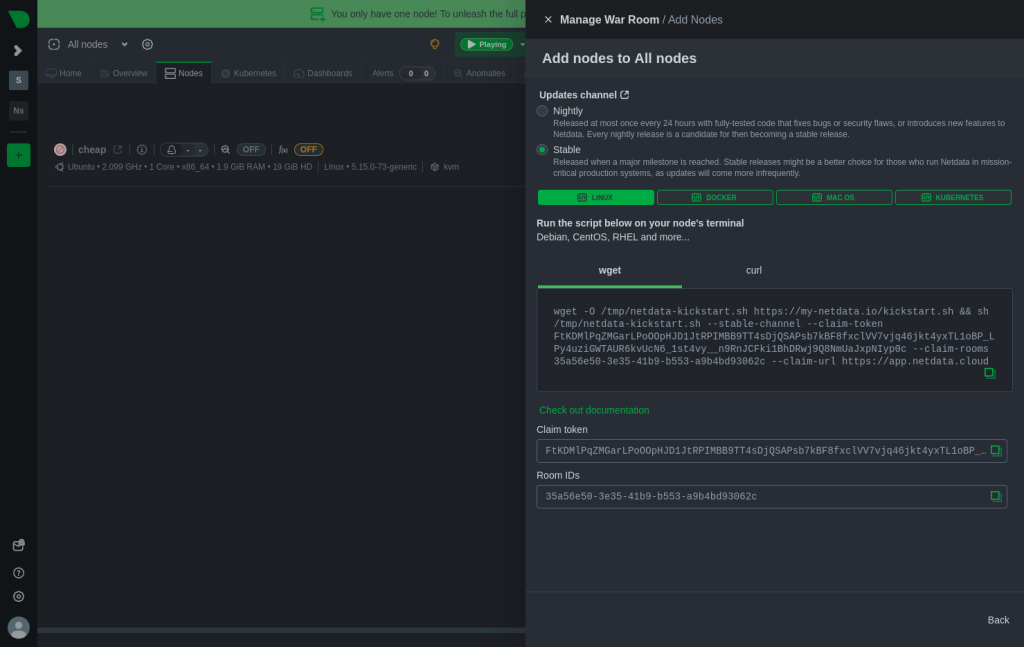Choose the LINUX platform button

tap(596, 197)
